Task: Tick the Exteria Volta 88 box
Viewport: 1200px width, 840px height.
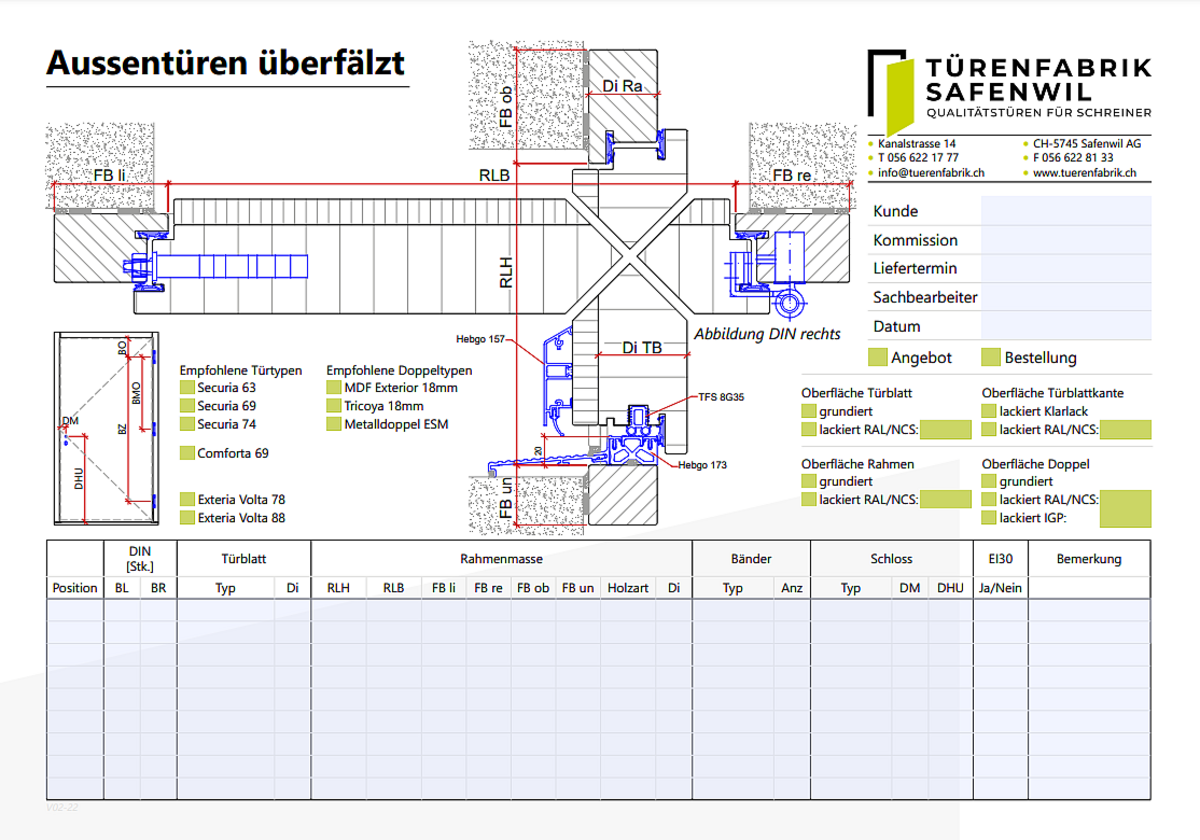Action: tap(187, 517)
